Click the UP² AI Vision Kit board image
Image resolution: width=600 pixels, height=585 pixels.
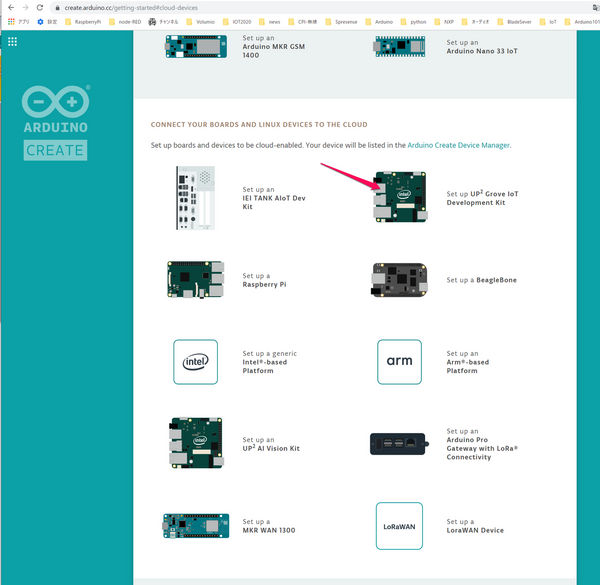[x=196, y=443]
